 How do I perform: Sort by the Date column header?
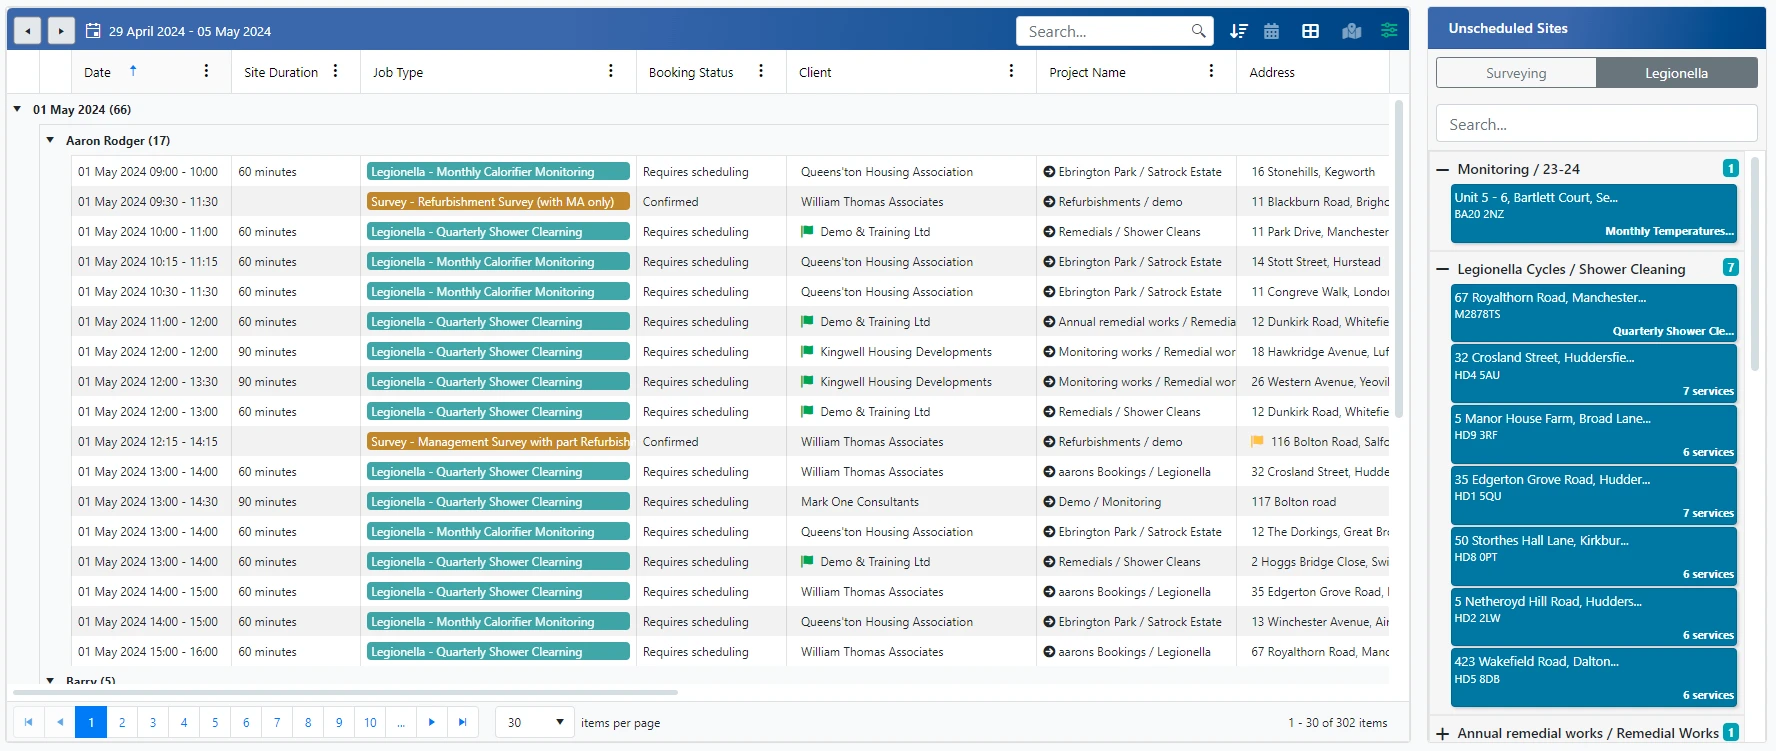[98, 72]
